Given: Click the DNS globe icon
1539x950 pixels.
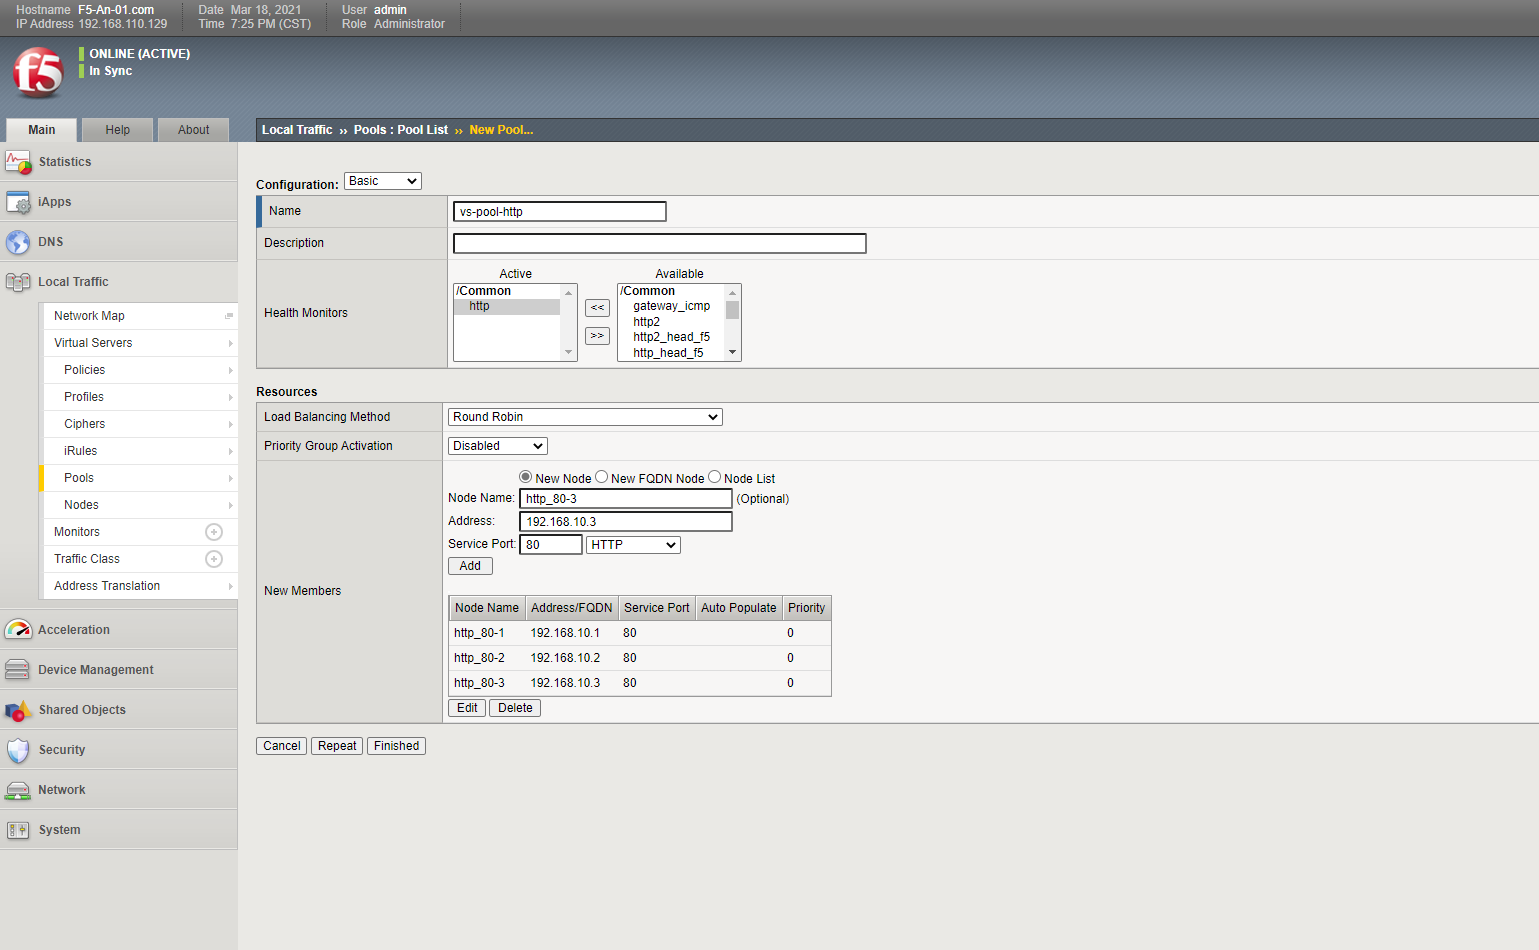Looking at the screenshot, I should pos(18,242).
